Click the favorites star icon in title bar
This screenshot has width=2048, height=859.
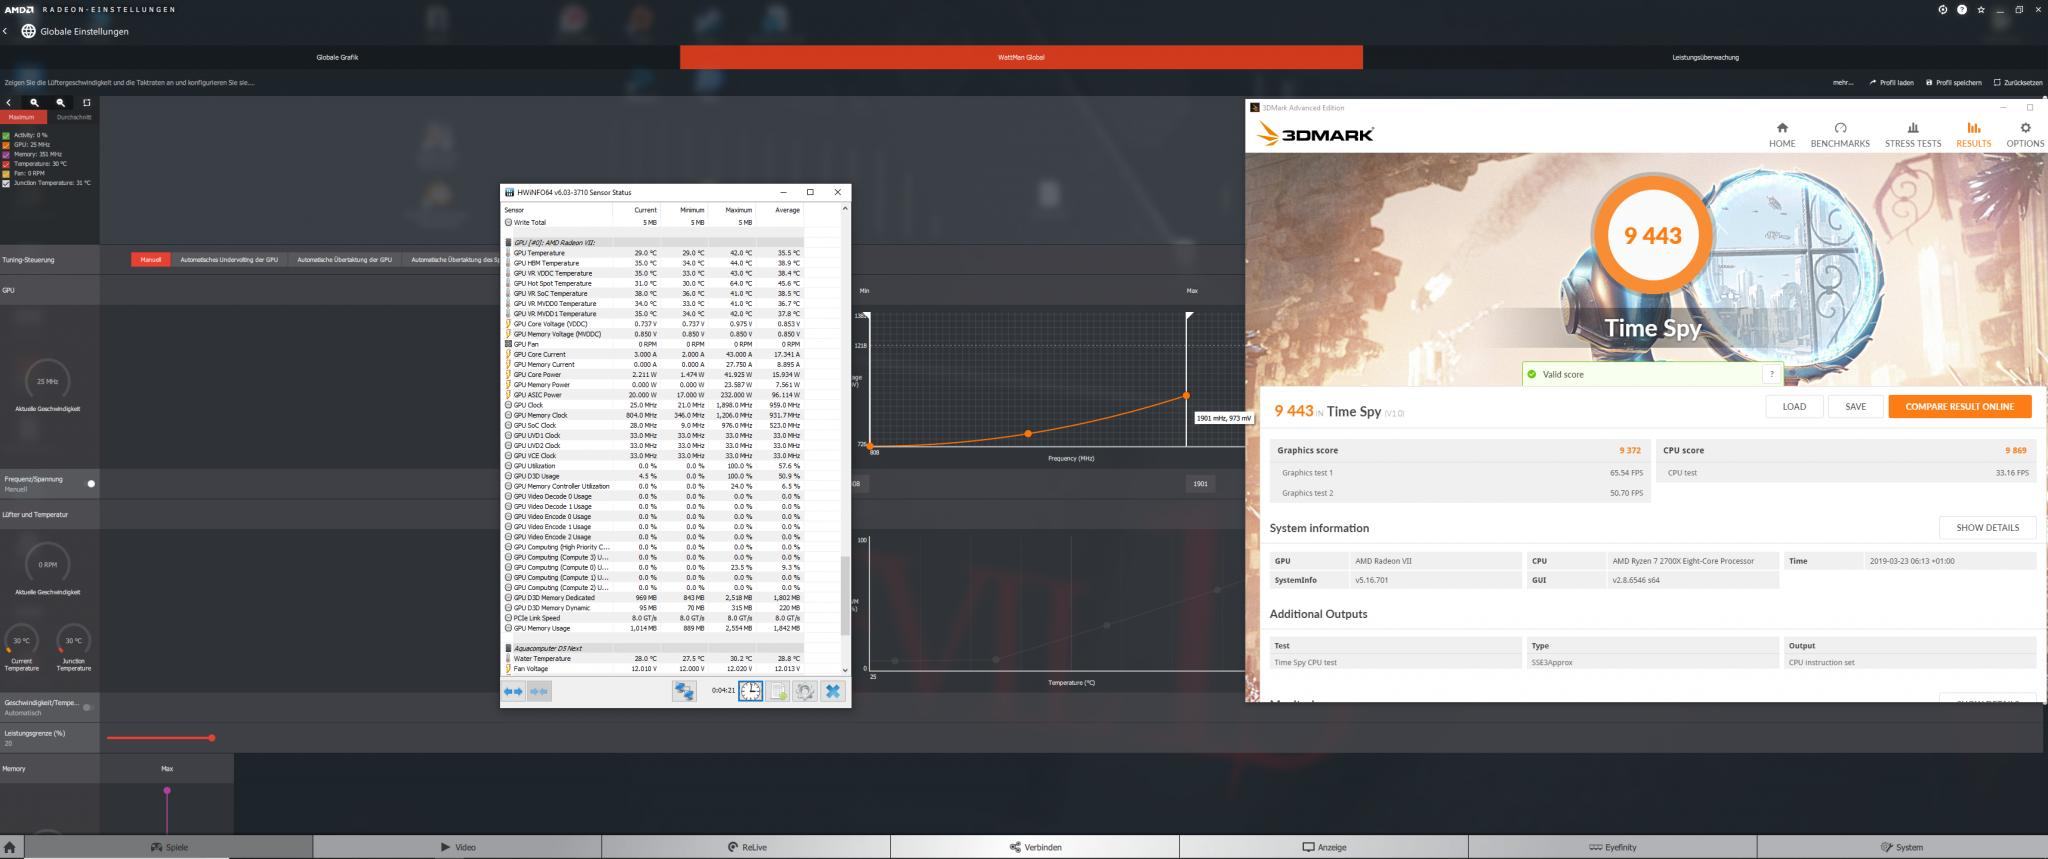[1981, 10]
